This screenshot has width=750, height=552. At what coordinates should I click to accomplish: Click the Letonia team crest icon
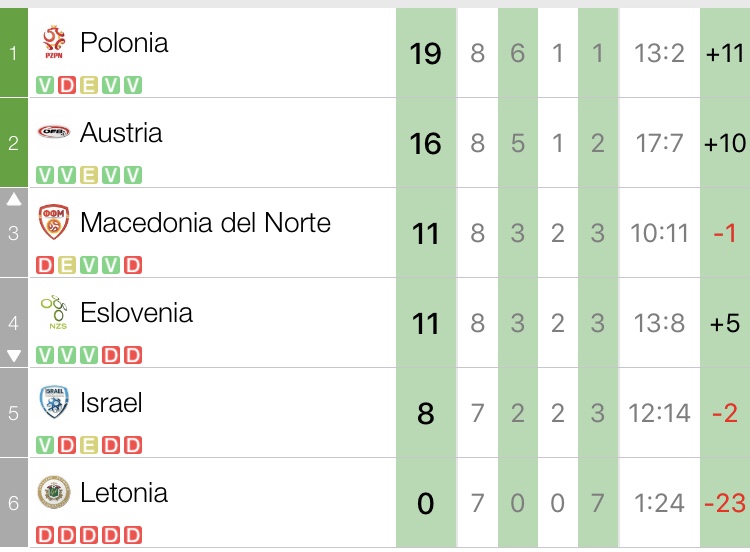[x=53, y=492]
